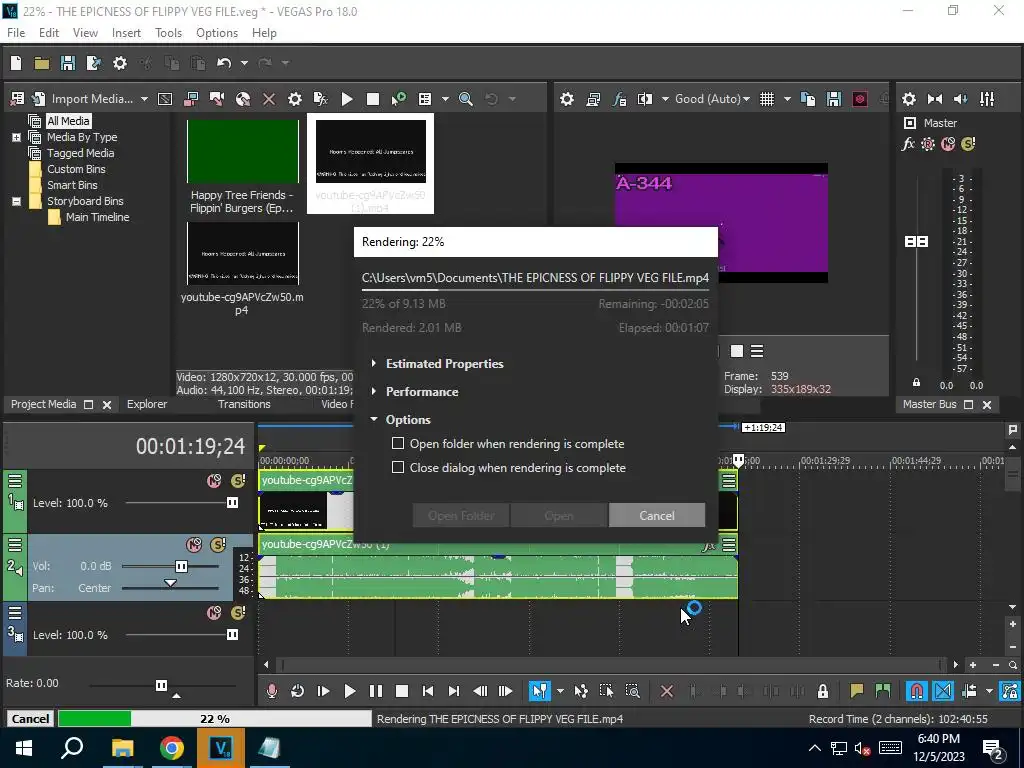The height and width of the screenshot is (768, 1024).
Task: Remove selected media with red X icon
Action: (x=268, y=99)
